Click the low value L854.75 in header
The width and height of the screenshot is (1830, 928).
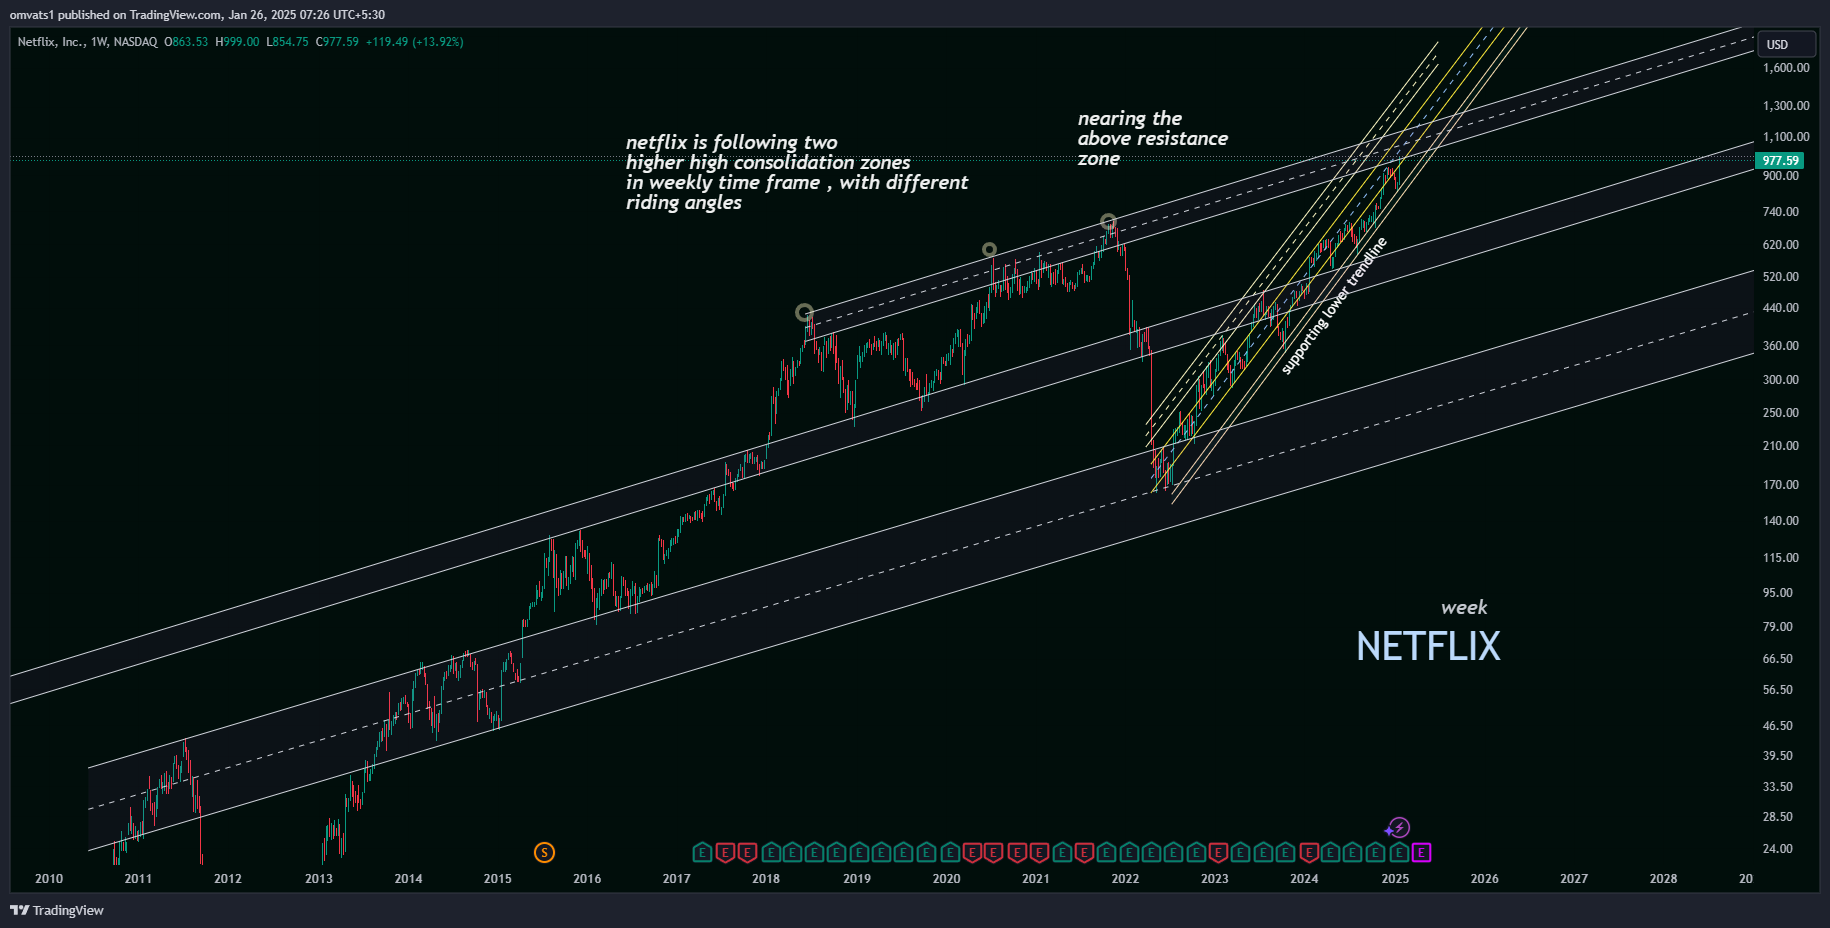(x=287, y=42)
